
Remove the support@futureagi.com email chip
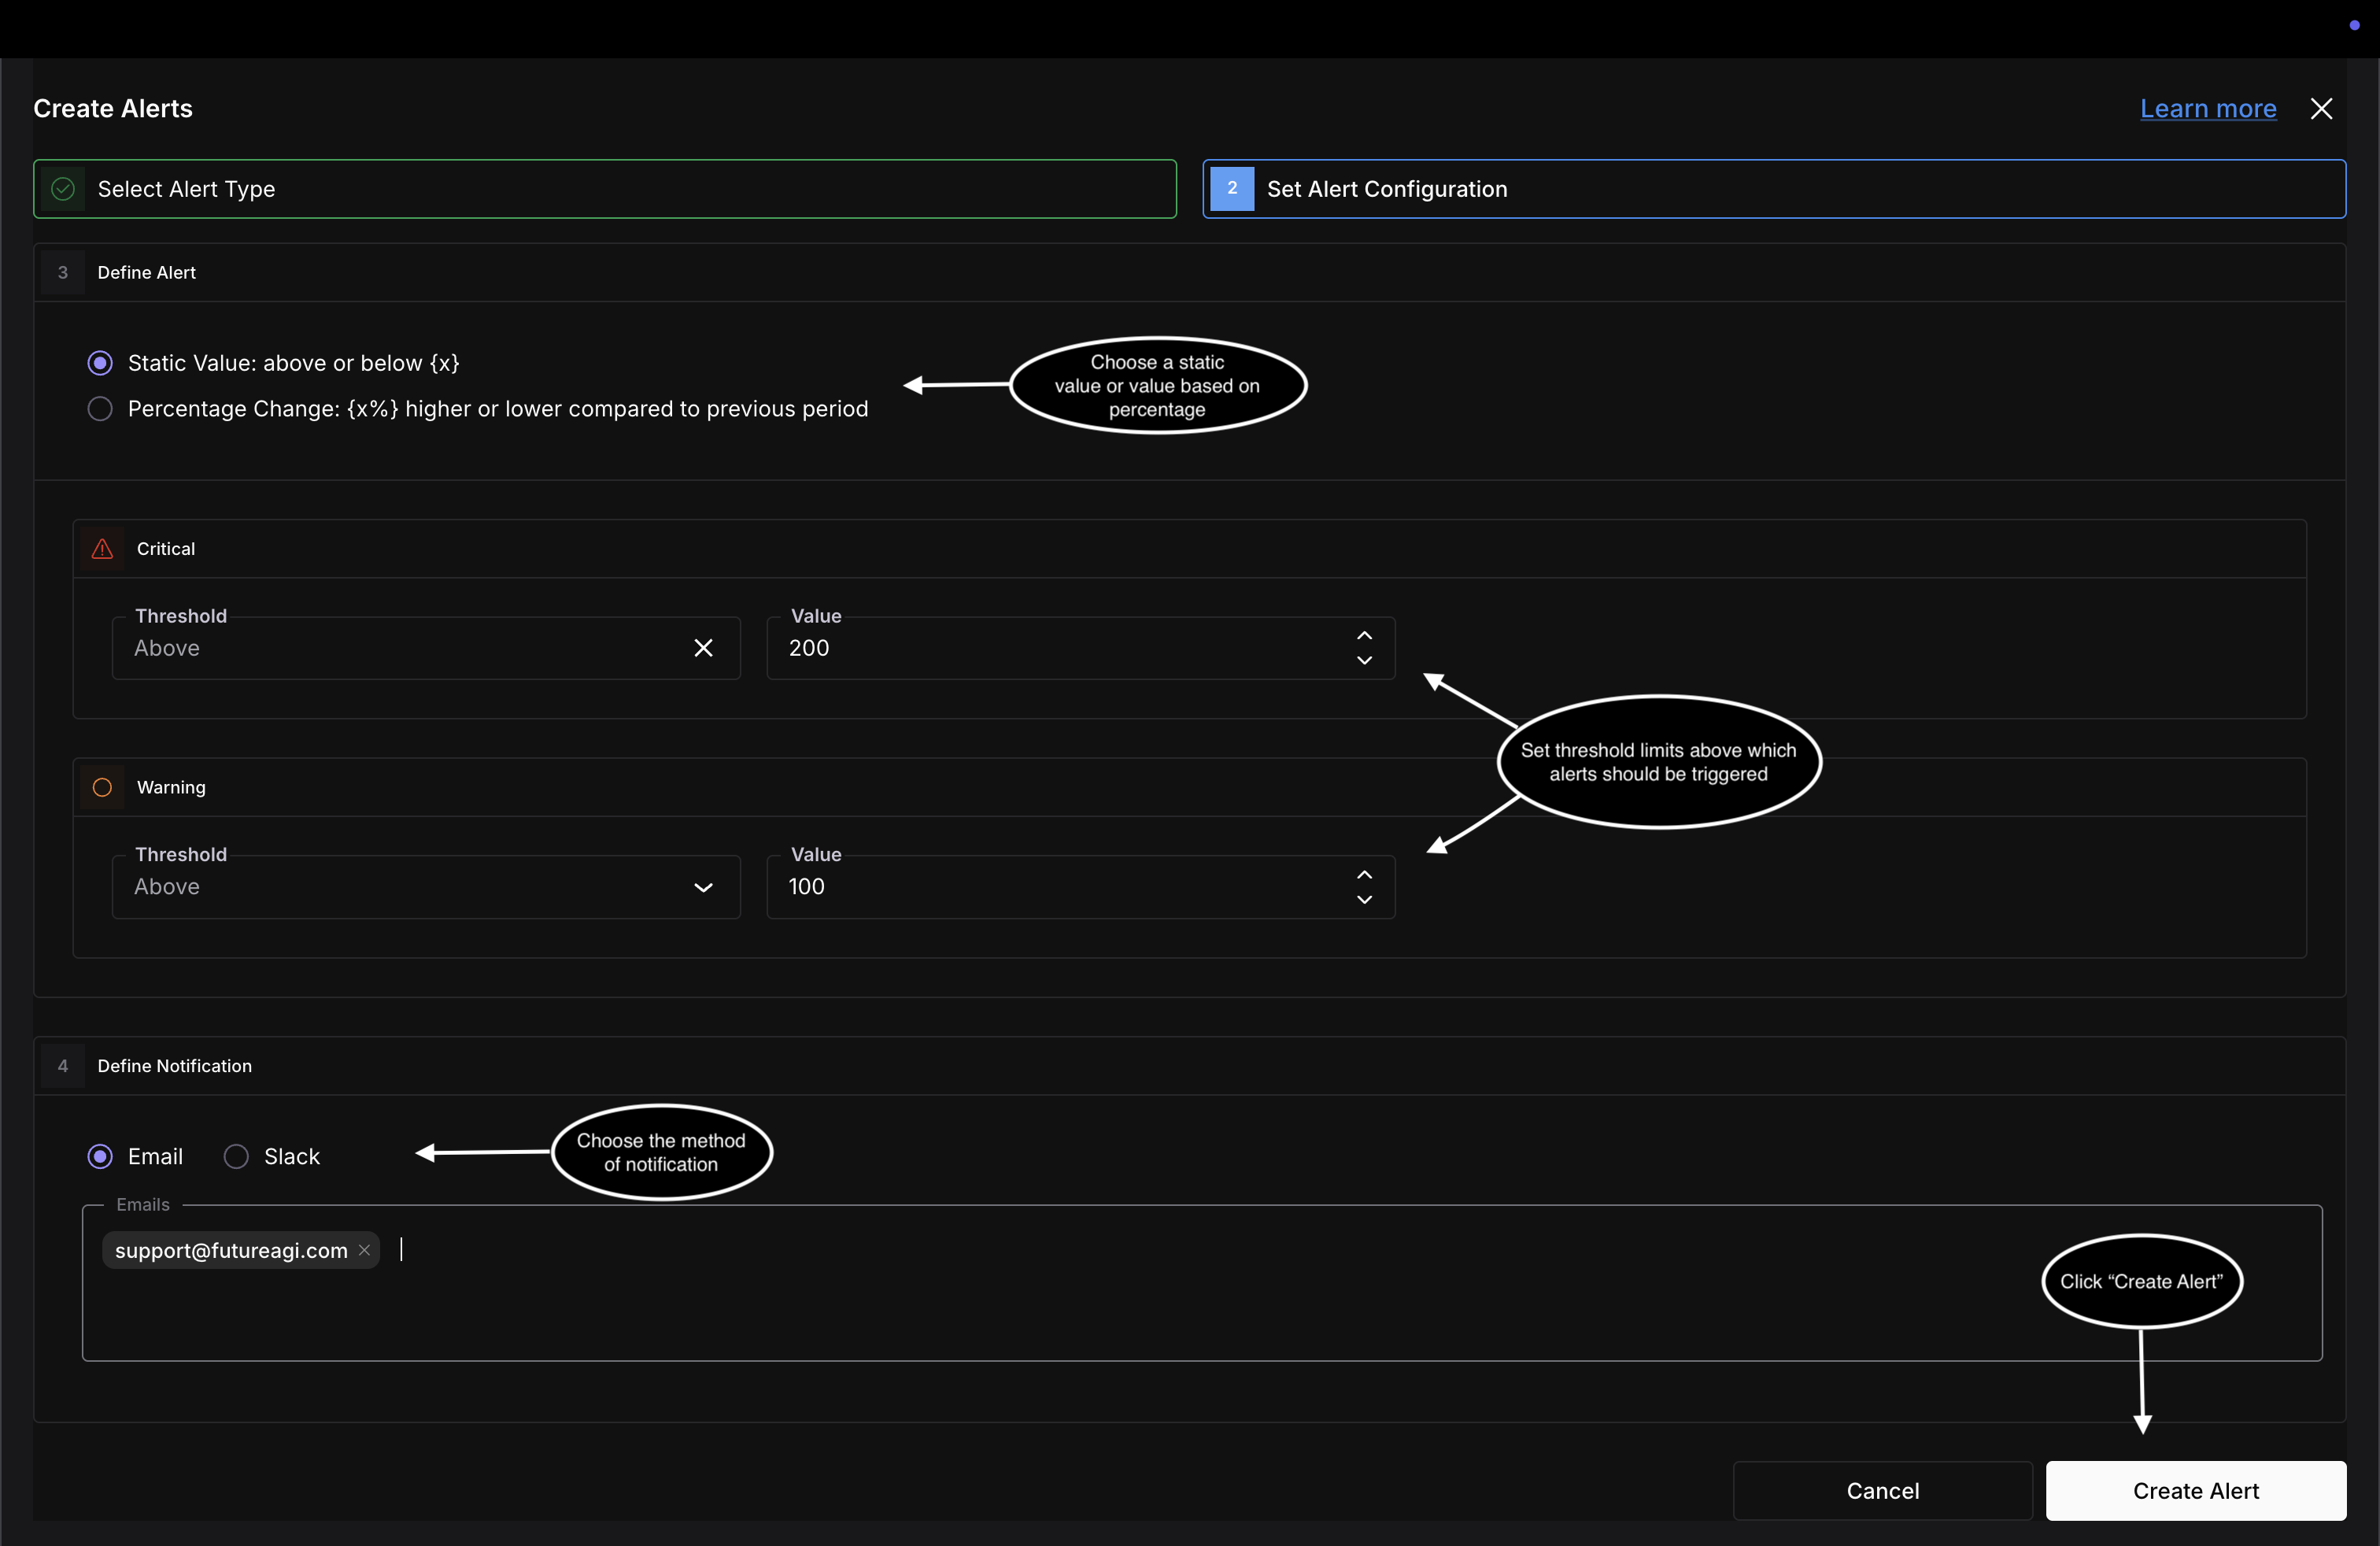pyautogui.click(x=364, y=1250)
